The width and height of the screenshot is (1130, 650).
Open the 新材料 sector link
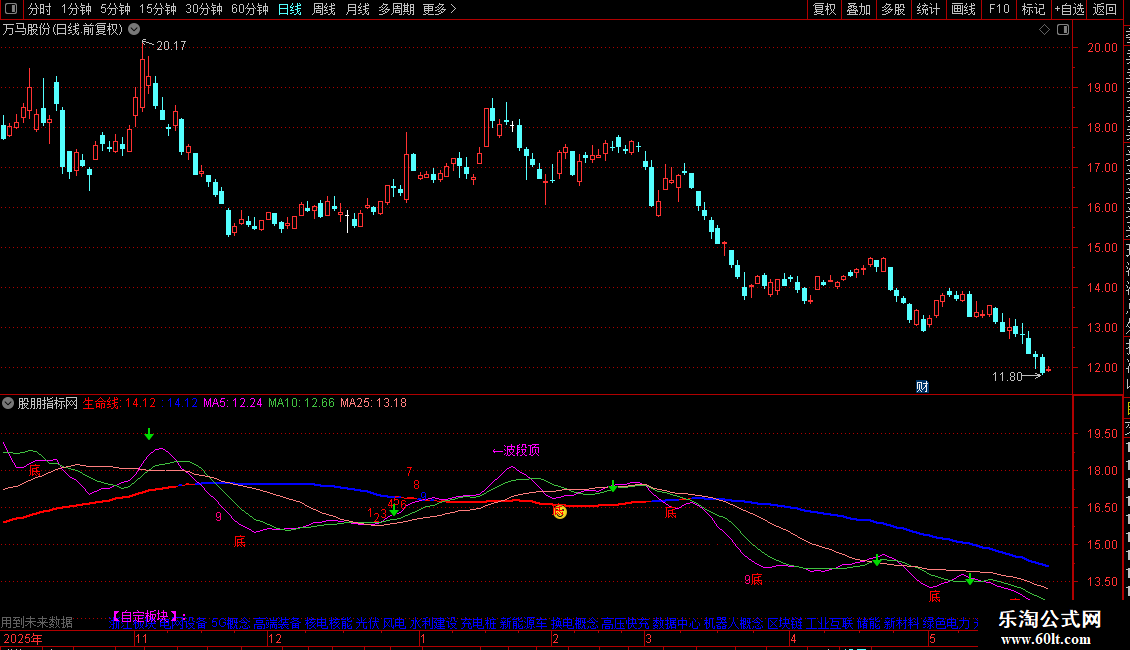tap(902, 623)
